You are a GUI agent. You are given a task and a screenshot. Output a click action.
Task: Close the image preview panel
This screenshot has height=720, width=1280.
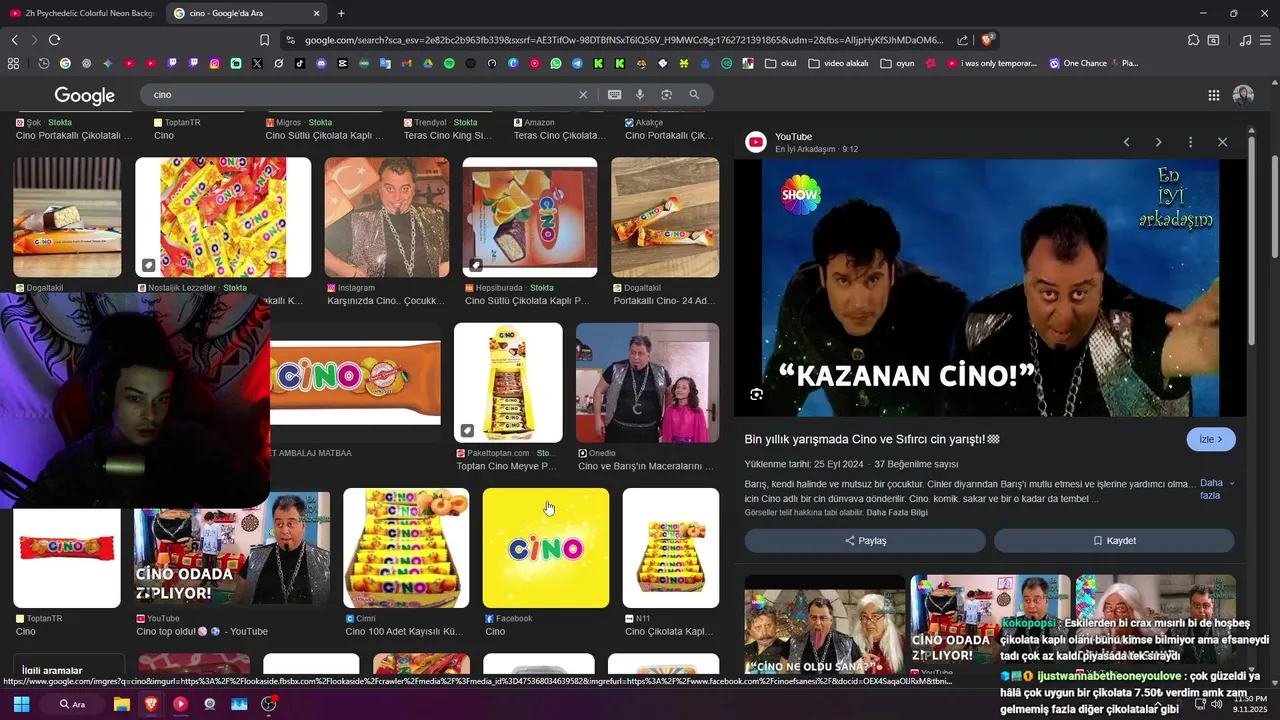[x=1222, y=142]
